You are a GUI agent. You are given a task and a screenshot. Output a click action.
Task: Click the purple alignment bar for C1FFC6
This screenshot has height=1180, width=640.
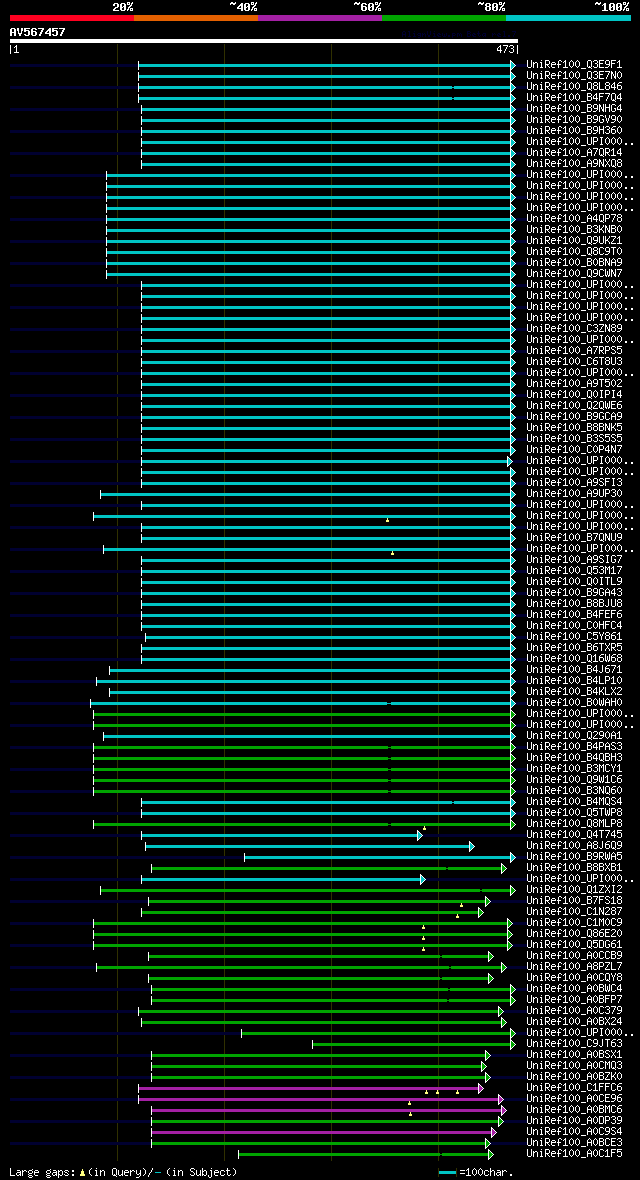[311, 1088]
